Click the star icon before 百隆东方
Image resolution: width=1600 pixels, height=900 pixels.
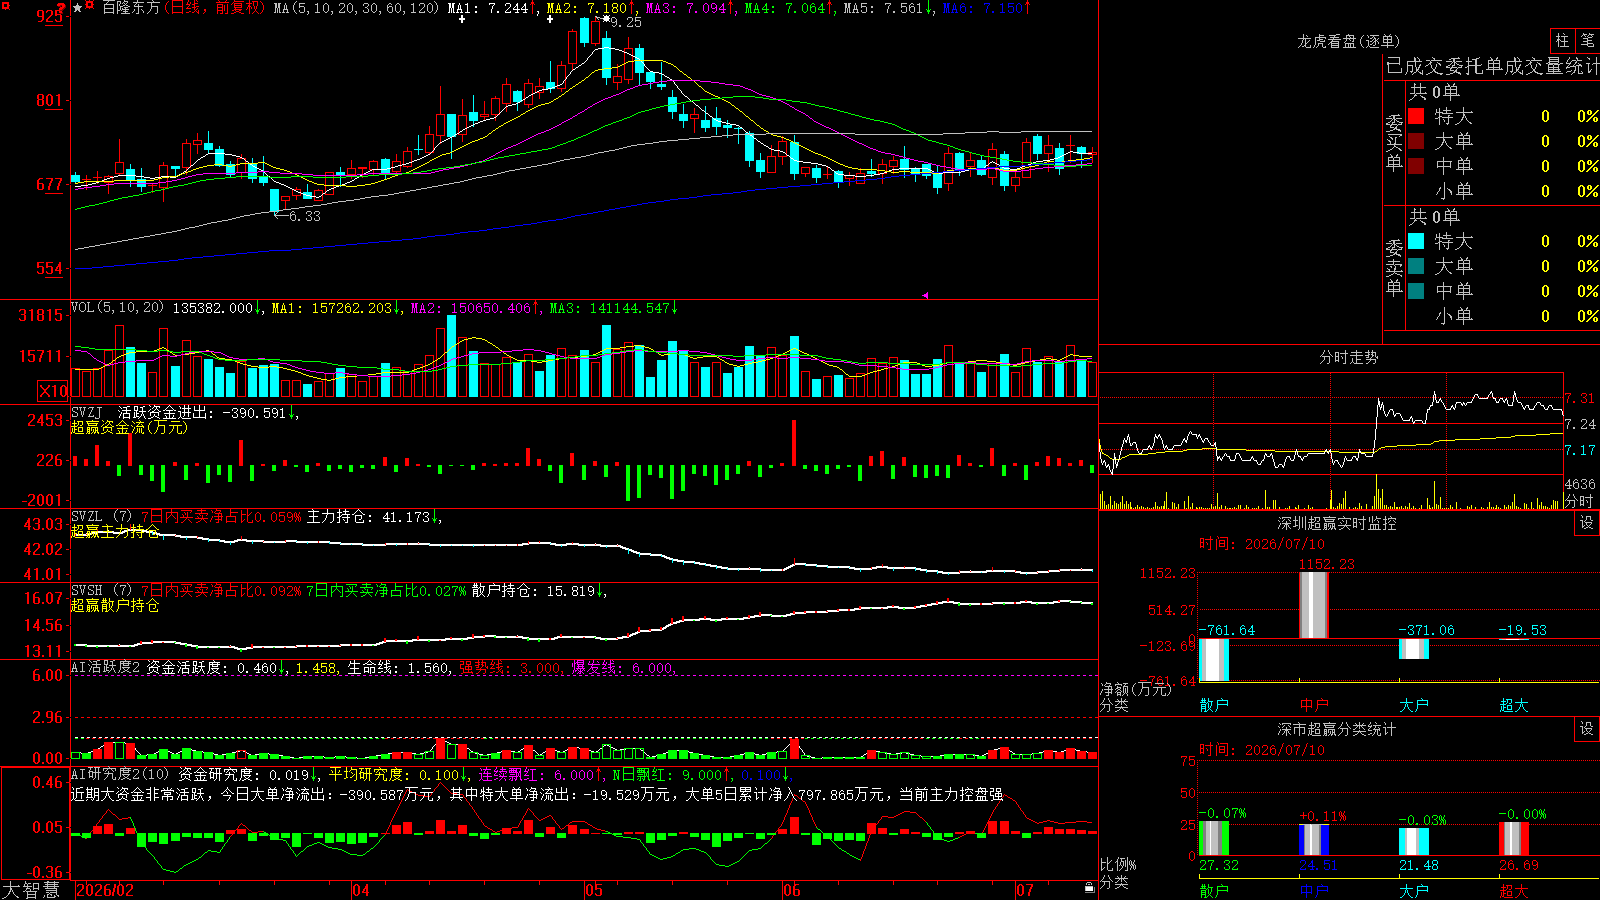pos(78,8)
